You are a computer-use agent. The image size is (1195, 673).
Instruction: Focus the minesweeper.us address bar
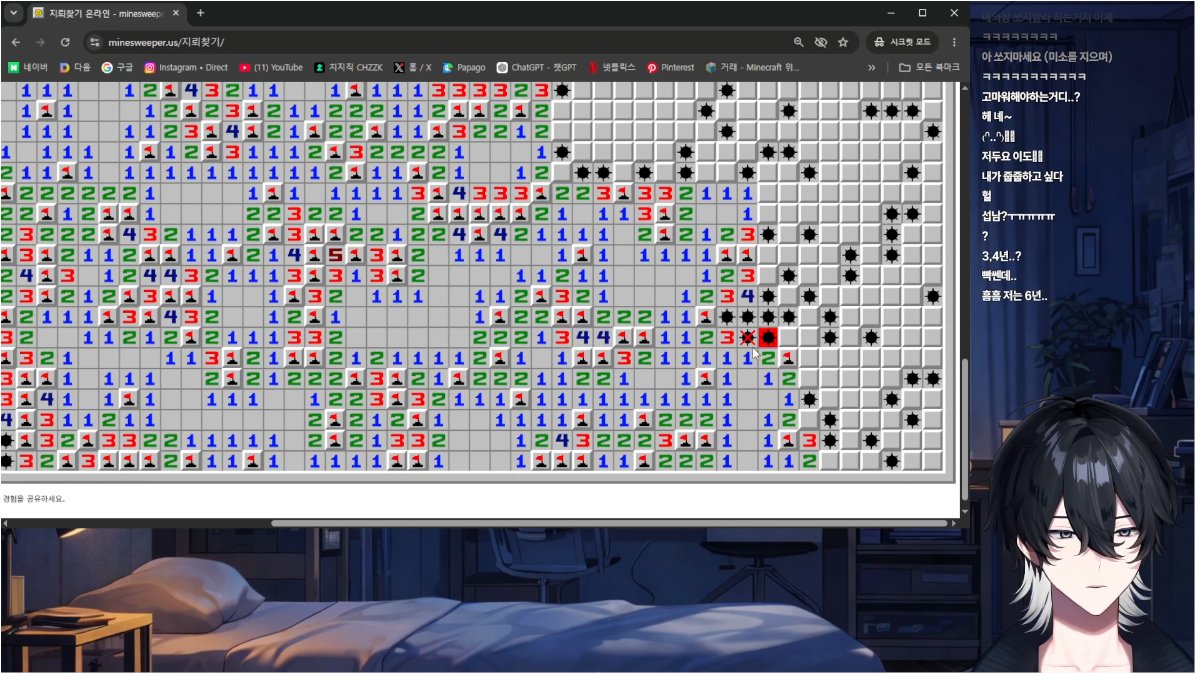[x=442, y=42]
